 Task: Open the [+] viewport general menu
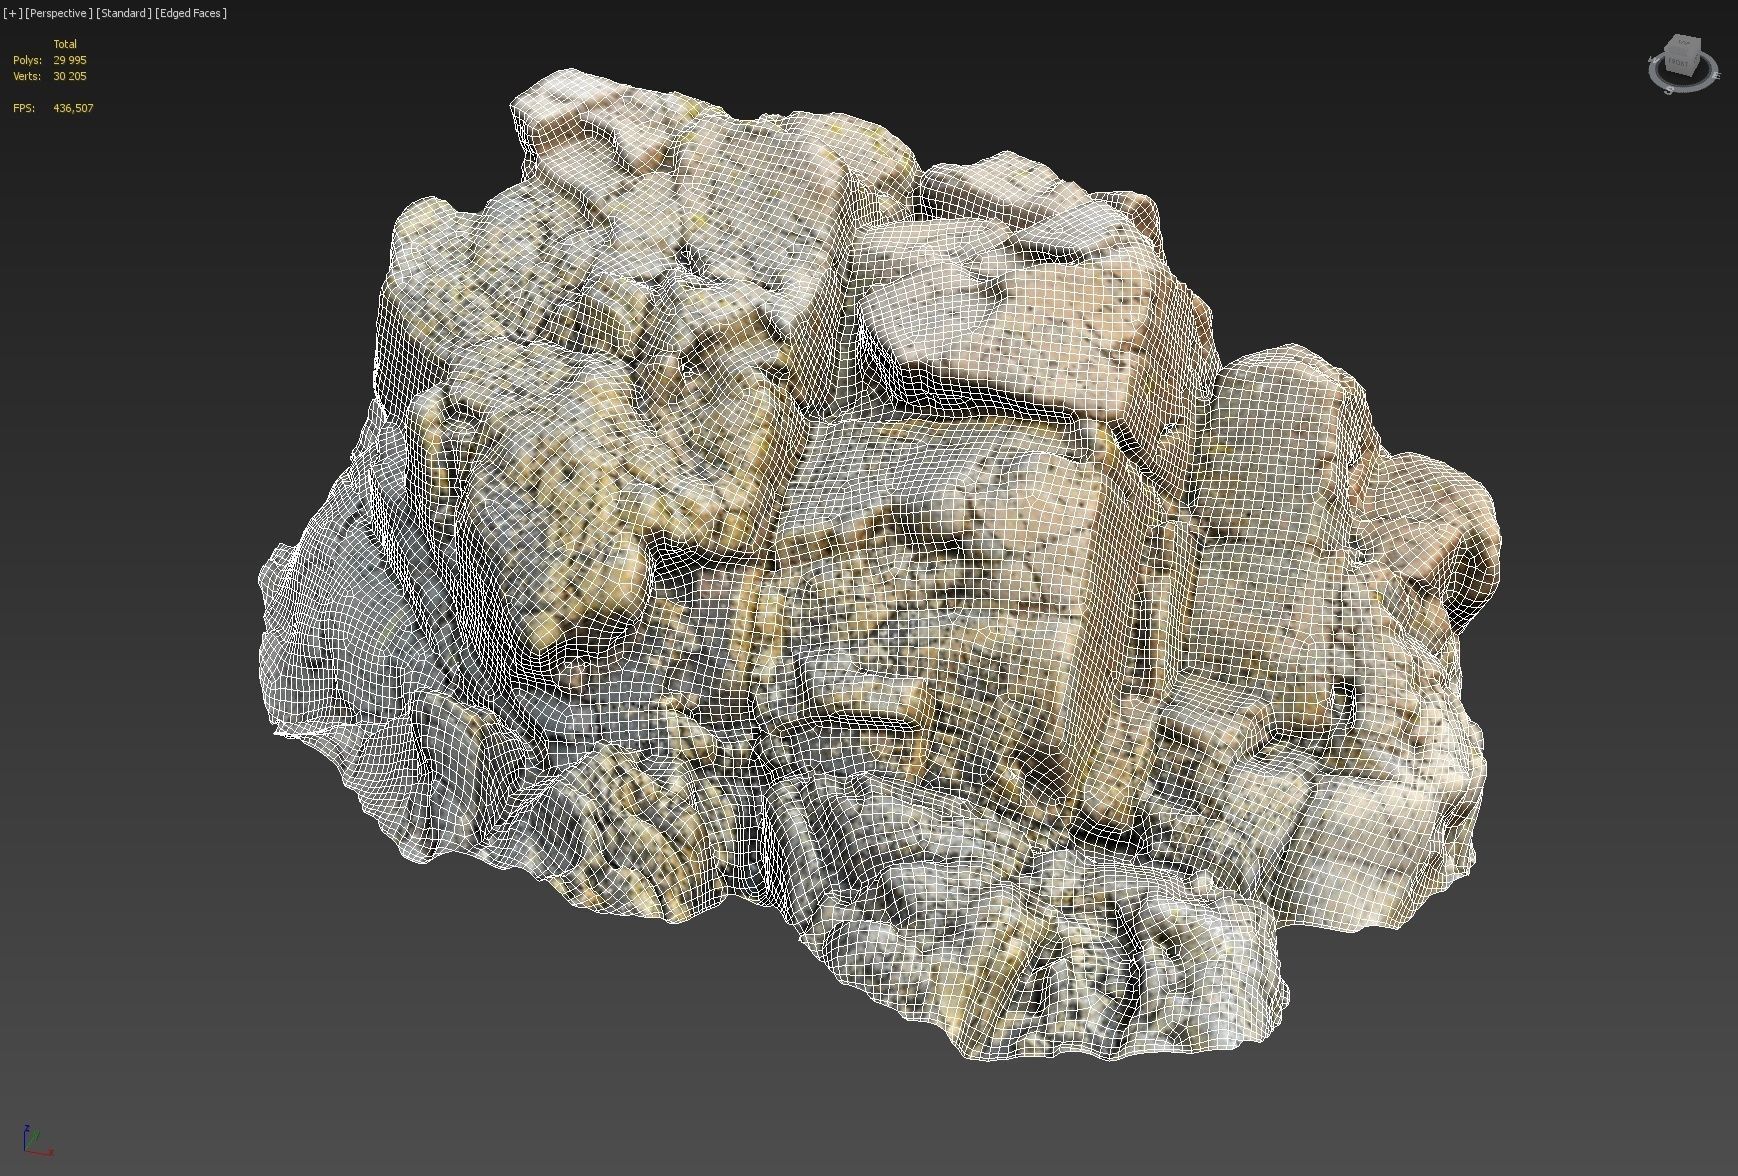tap(12, 13)
